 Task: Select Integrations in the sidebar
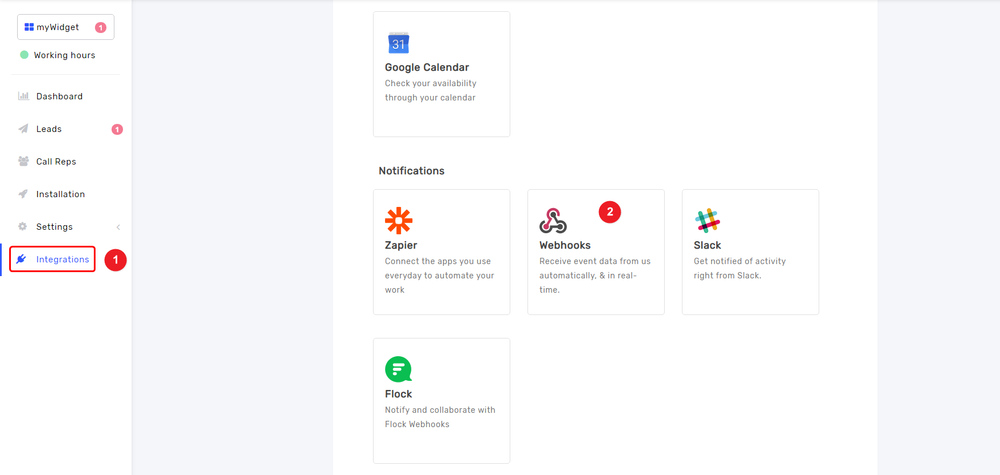(x=62, y=259)
